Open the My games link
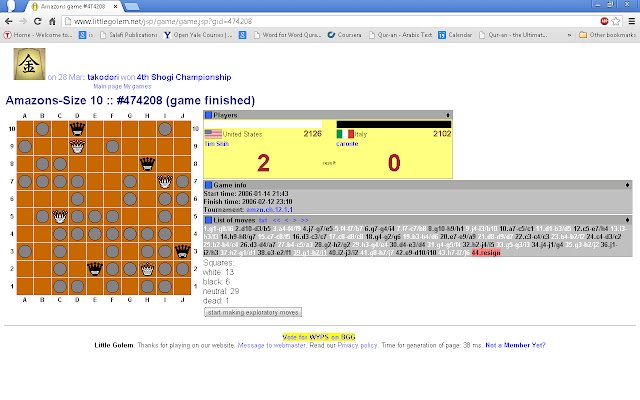 (x=137, y=87)
